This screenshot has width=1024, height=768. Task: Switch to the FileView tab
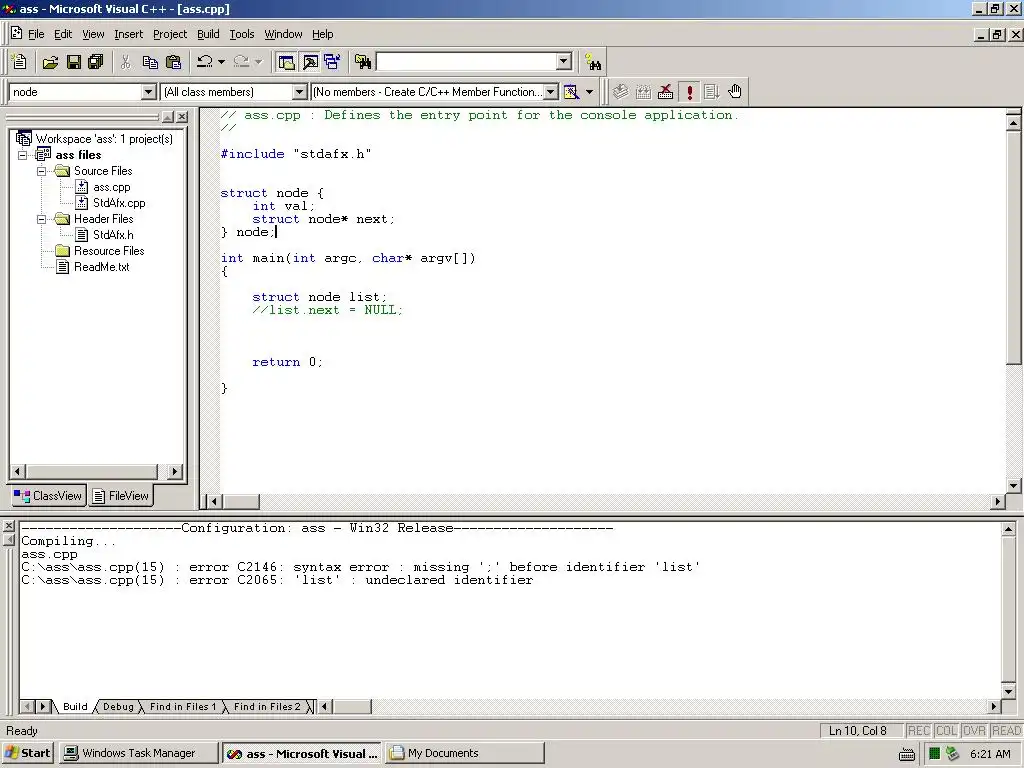click(121, 496)
